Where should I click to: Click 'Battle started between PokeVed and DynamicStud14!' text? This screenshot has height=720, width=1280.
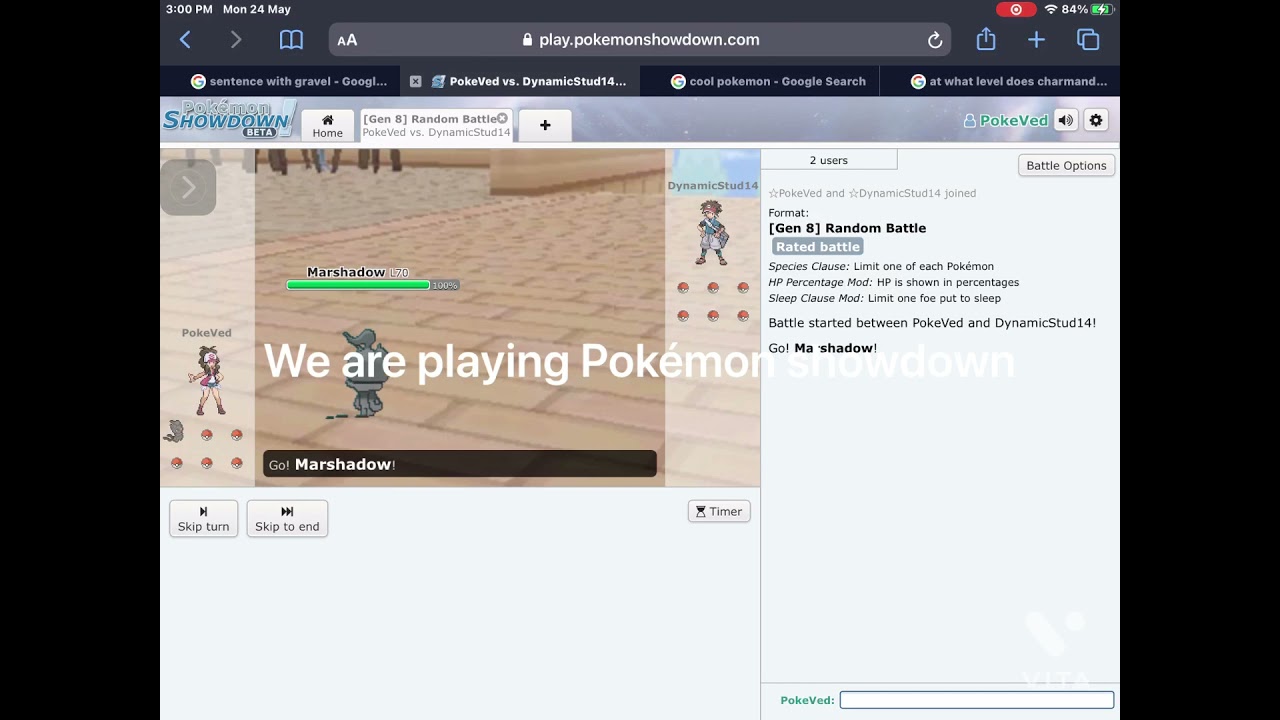(x=932, y=323)
